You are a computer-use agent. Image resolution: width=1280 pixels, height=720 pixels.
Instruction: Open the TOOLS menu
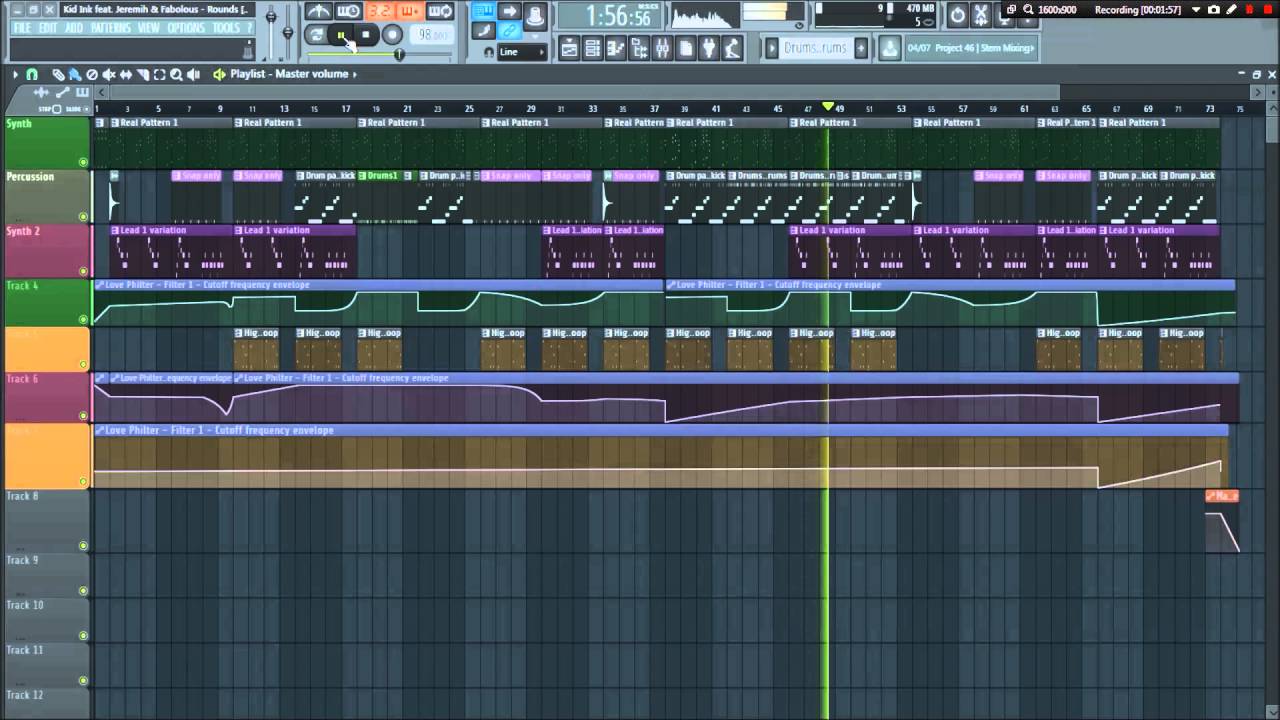(226, 28)
